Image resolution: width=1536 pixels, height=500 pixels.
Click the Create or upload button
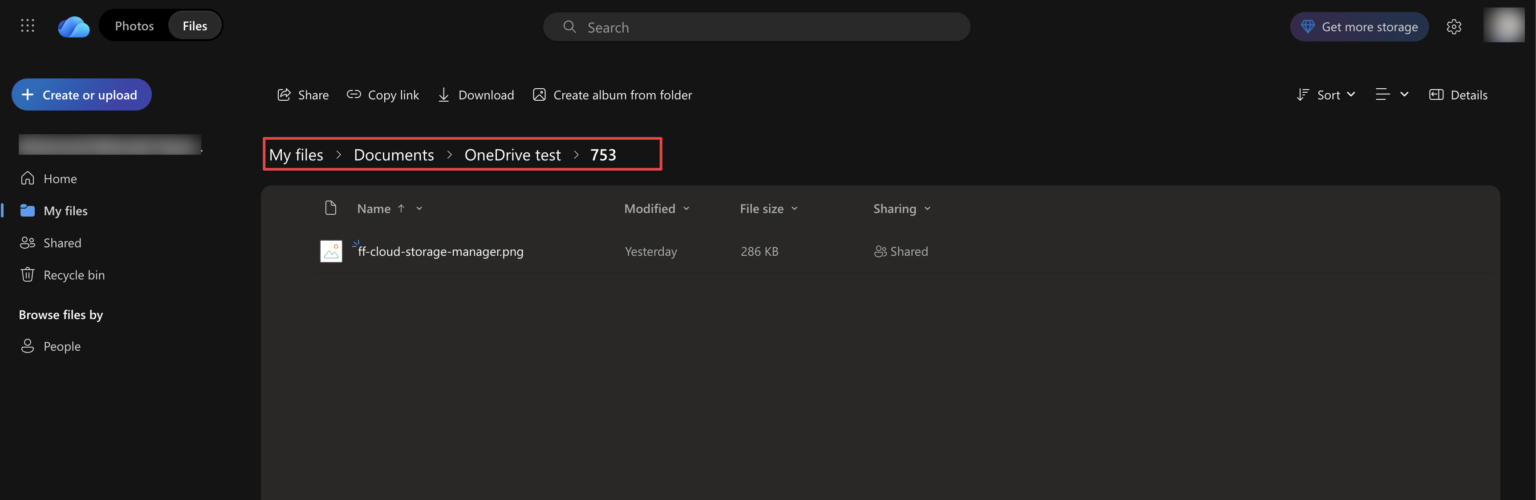click(81, 95)
